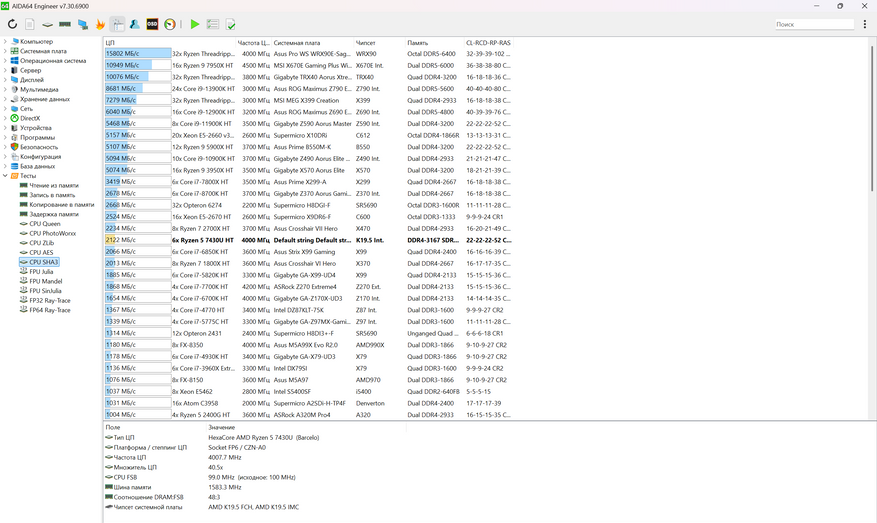Select the 16x Atom C3958 row
The image size is (877, 523).
[308, 403]
